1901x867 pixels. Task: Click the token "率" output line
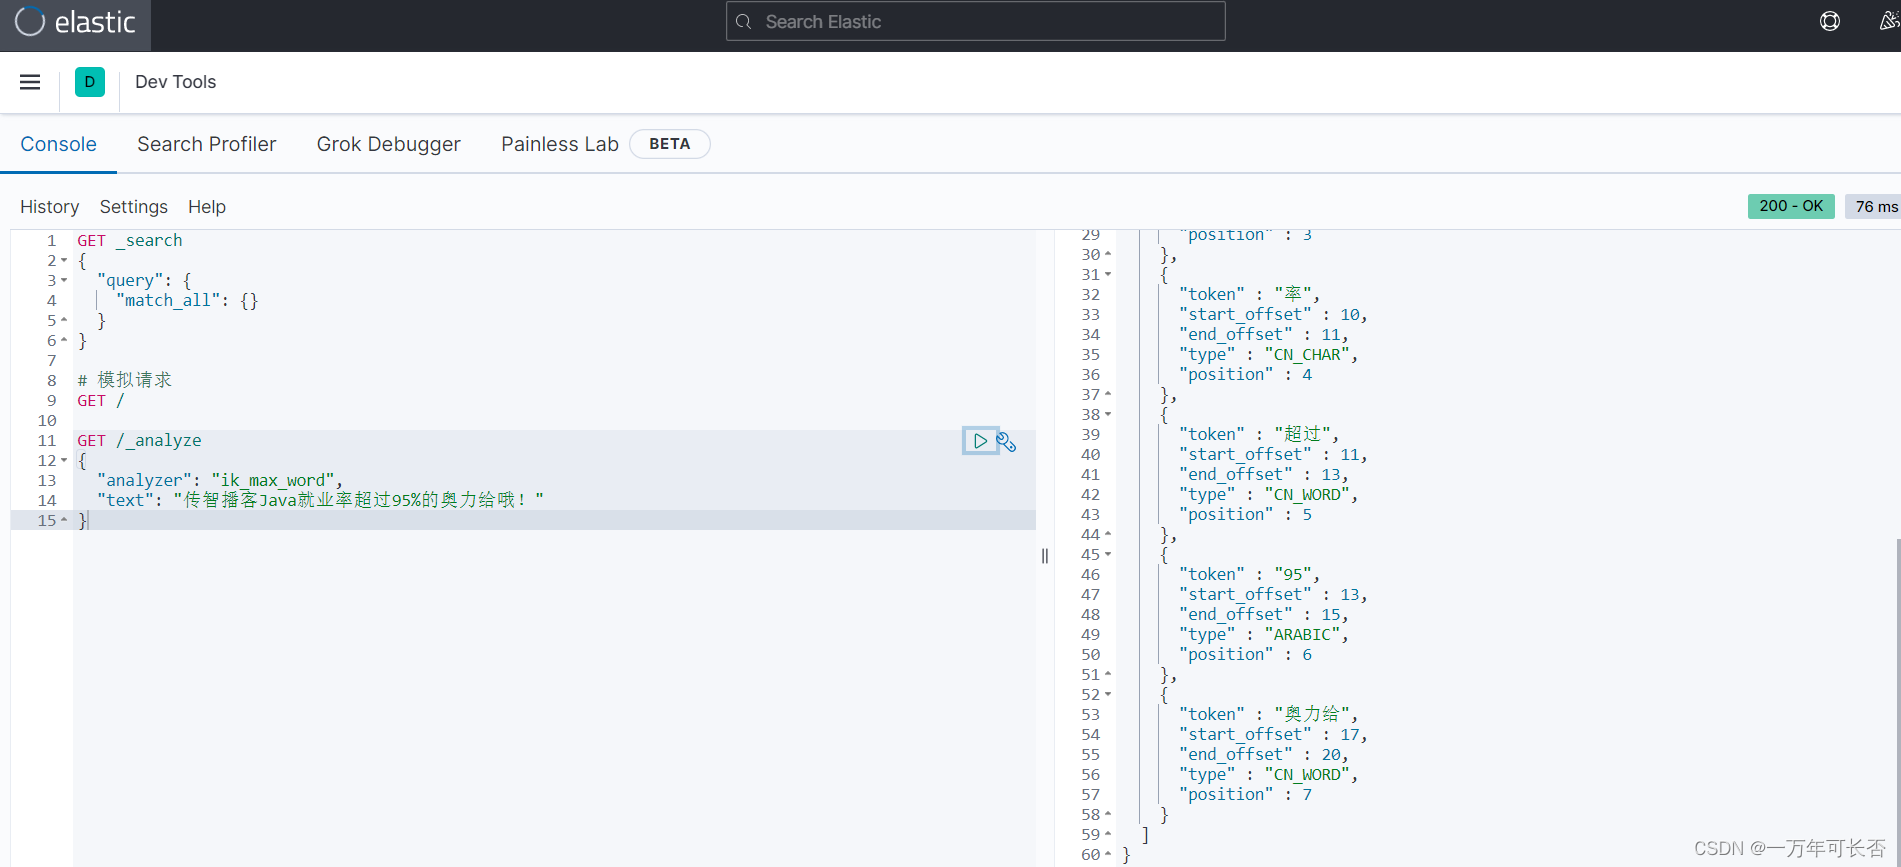1250,294
